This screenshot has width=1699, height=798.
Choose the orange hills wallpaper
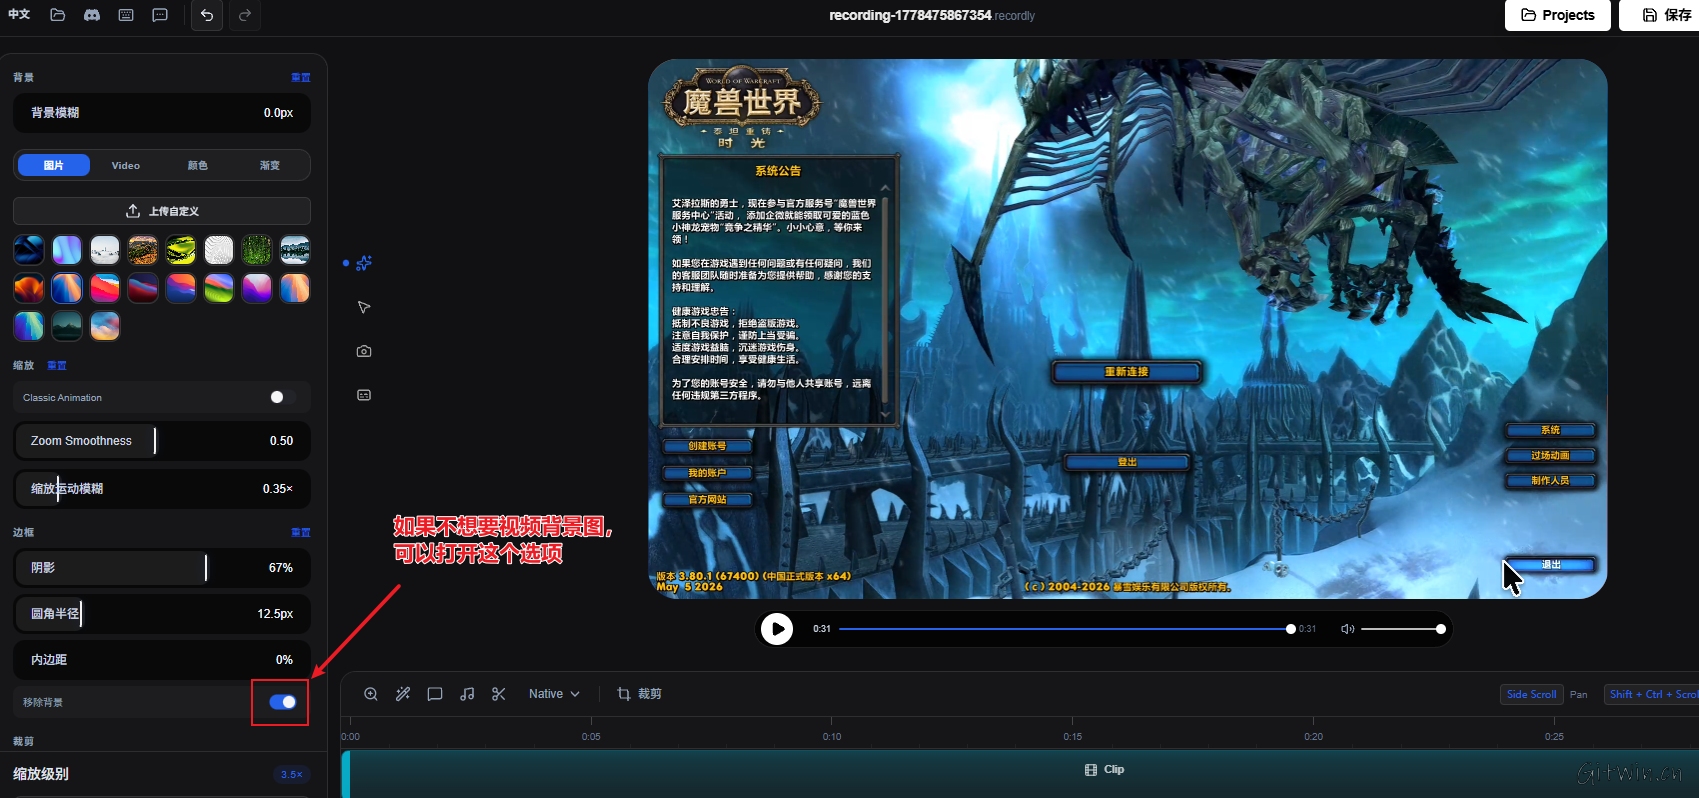coord(143,249)
